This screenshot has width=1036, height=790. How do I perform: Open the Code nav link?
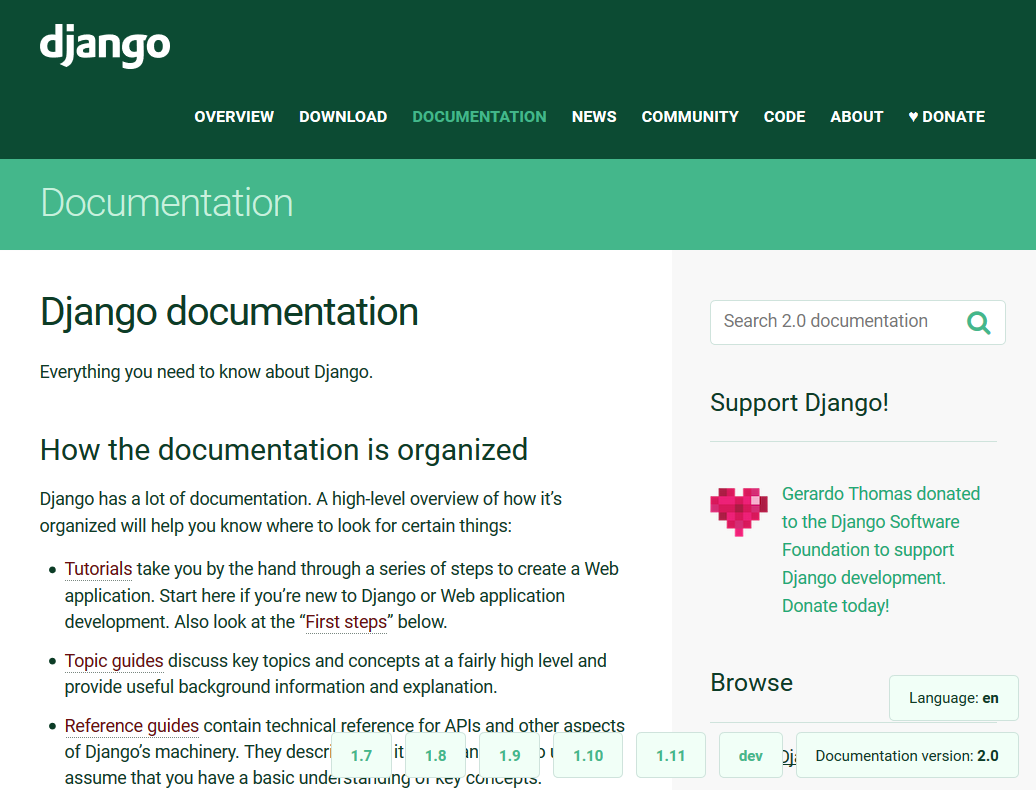coord(784,117)
